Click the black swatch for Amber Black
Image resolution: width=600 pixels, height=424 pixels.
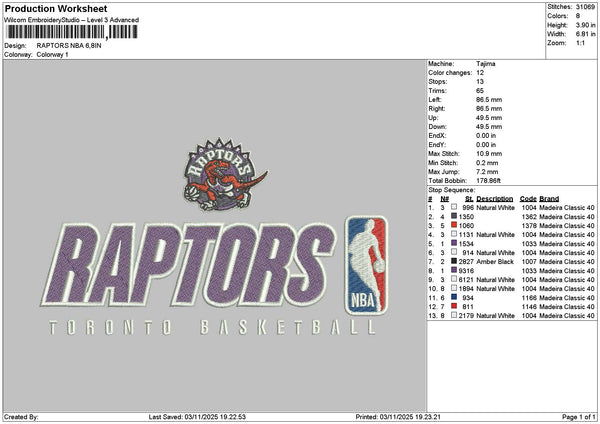click(x=454, y=261)
